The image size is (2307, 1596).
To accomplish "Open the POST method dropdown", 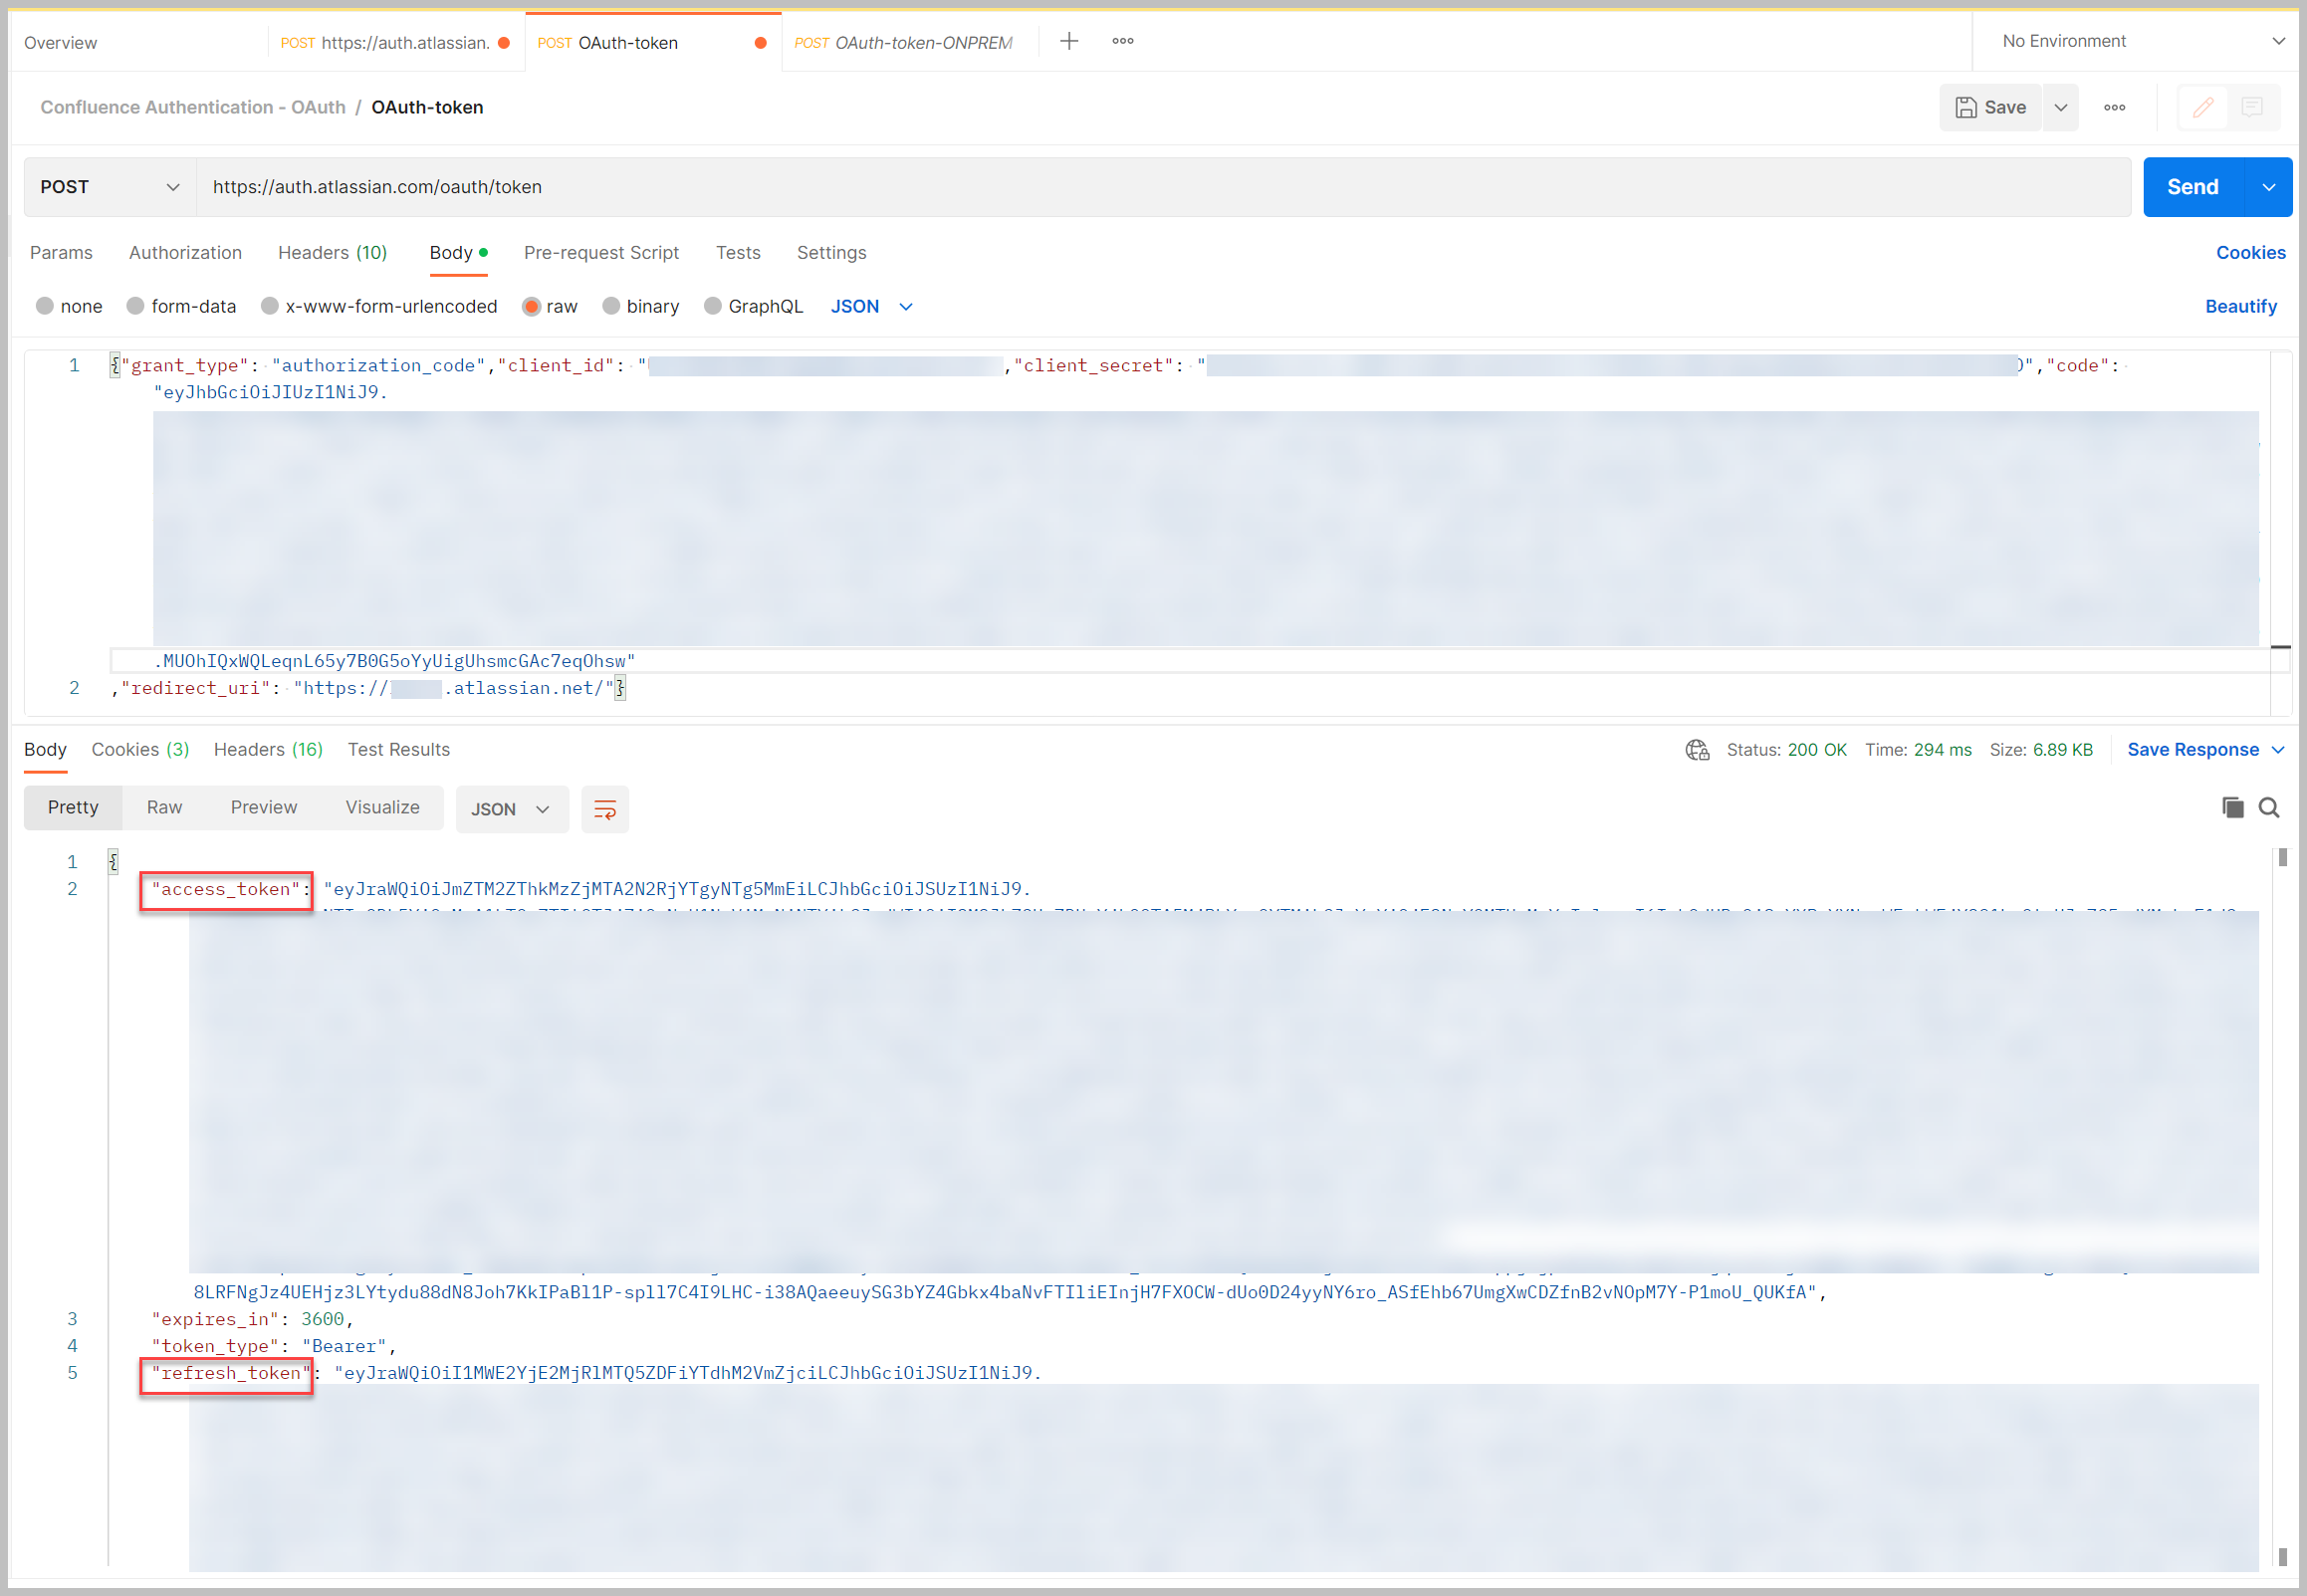I will [108, 187].
